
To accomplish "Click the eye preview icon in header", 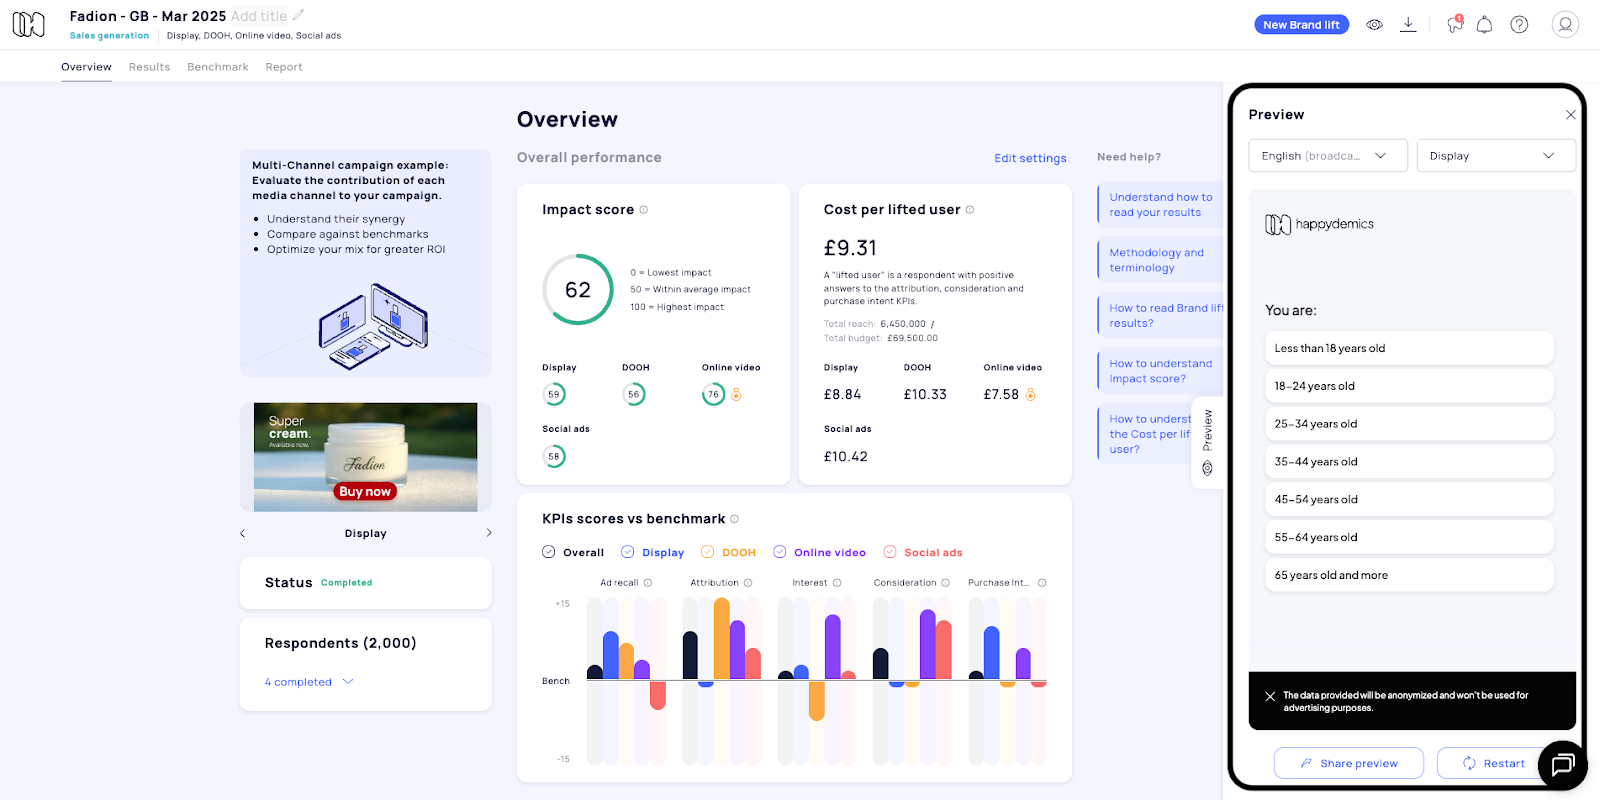I will (1375, 25).
